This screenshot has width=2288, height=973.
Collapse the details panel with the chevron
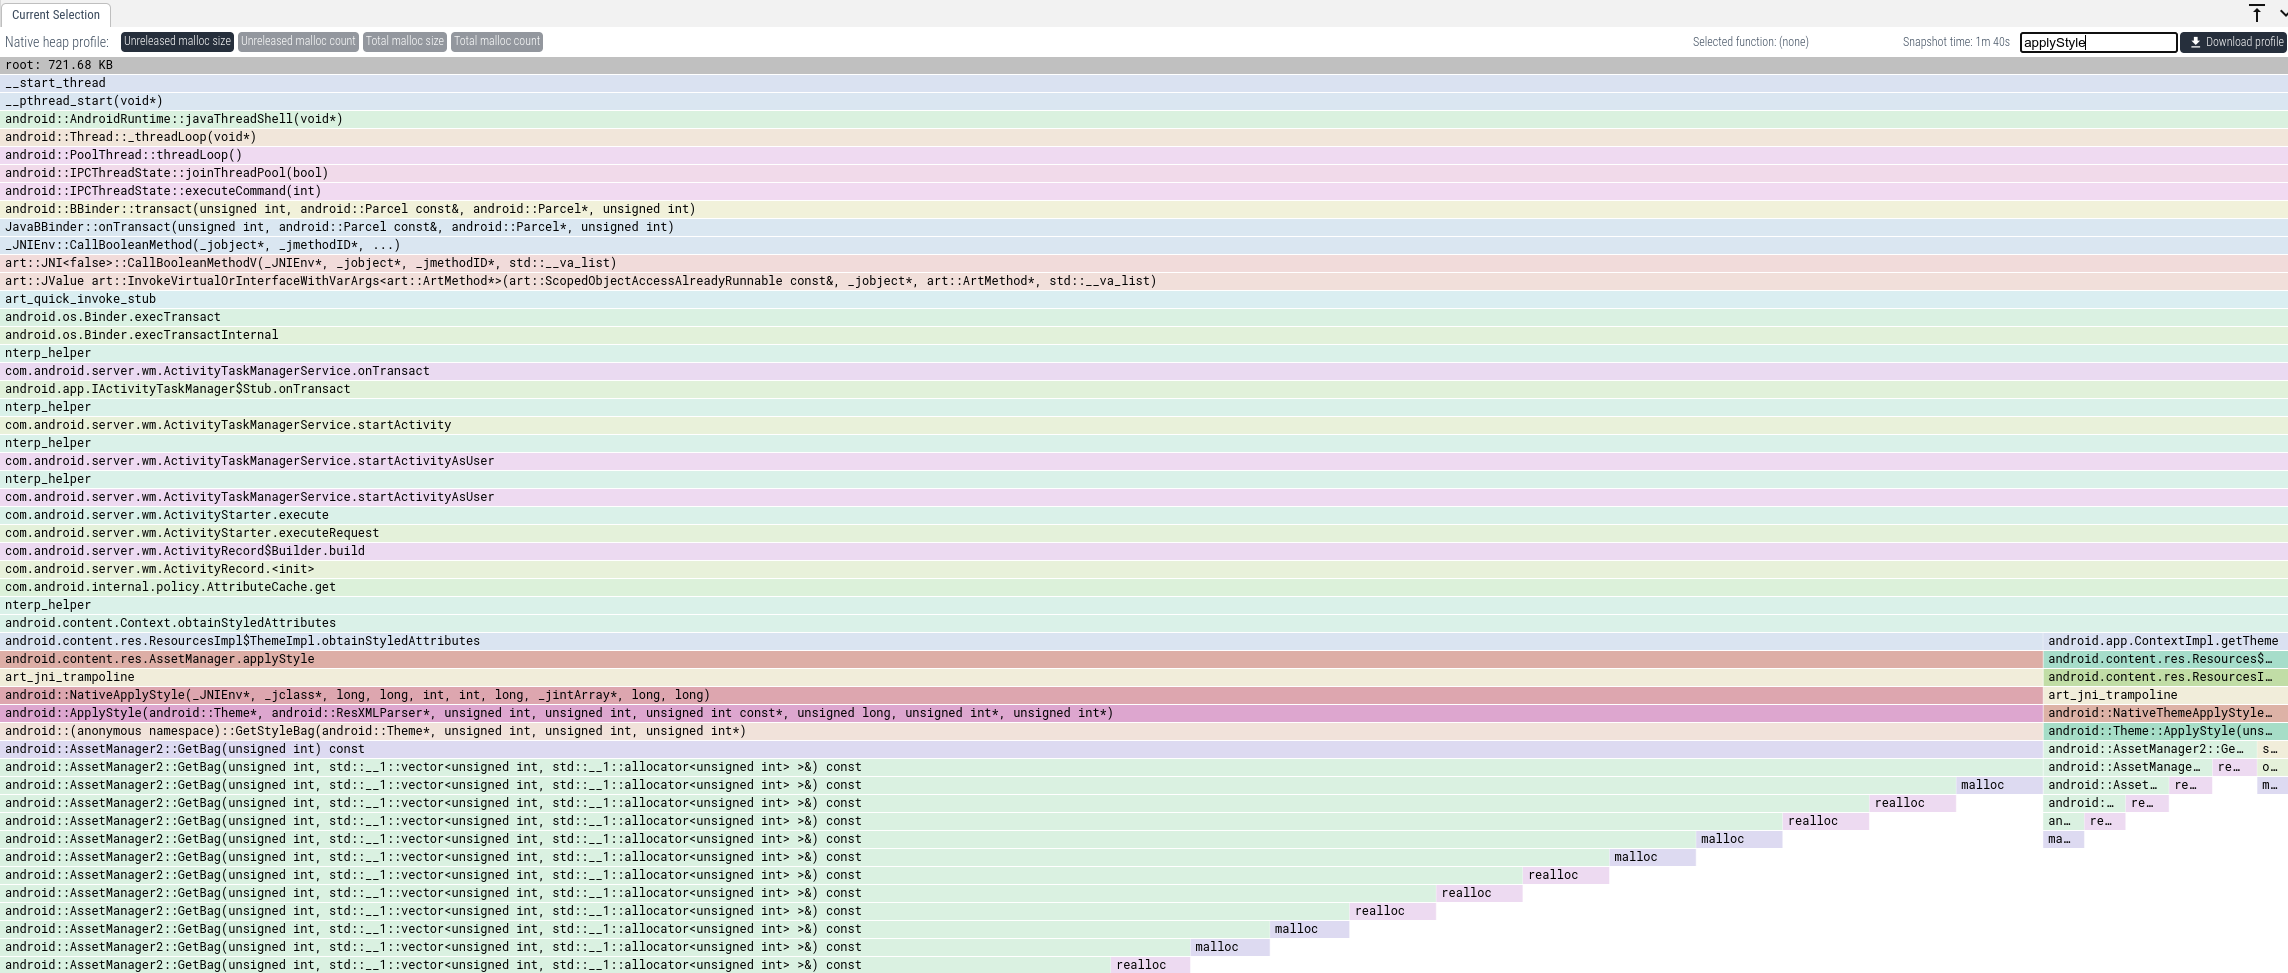(x=2282, y=13)
